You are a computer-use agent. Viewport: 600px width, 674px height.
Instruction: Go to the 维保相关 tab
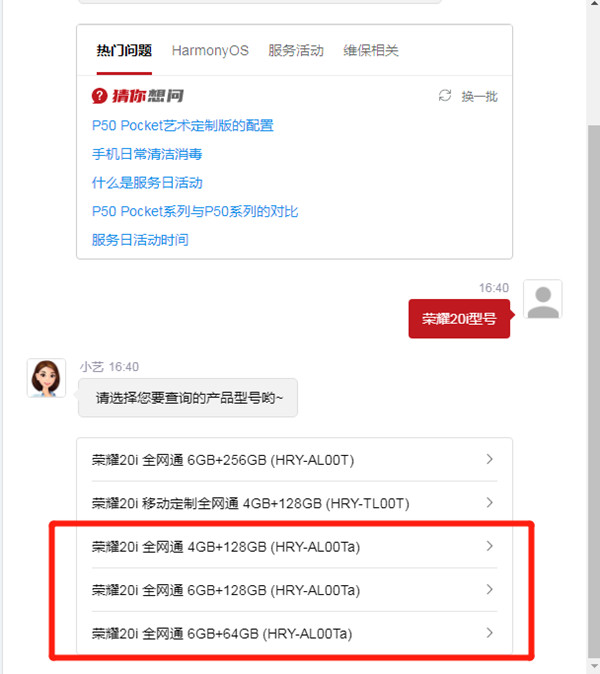coord(371,51)
